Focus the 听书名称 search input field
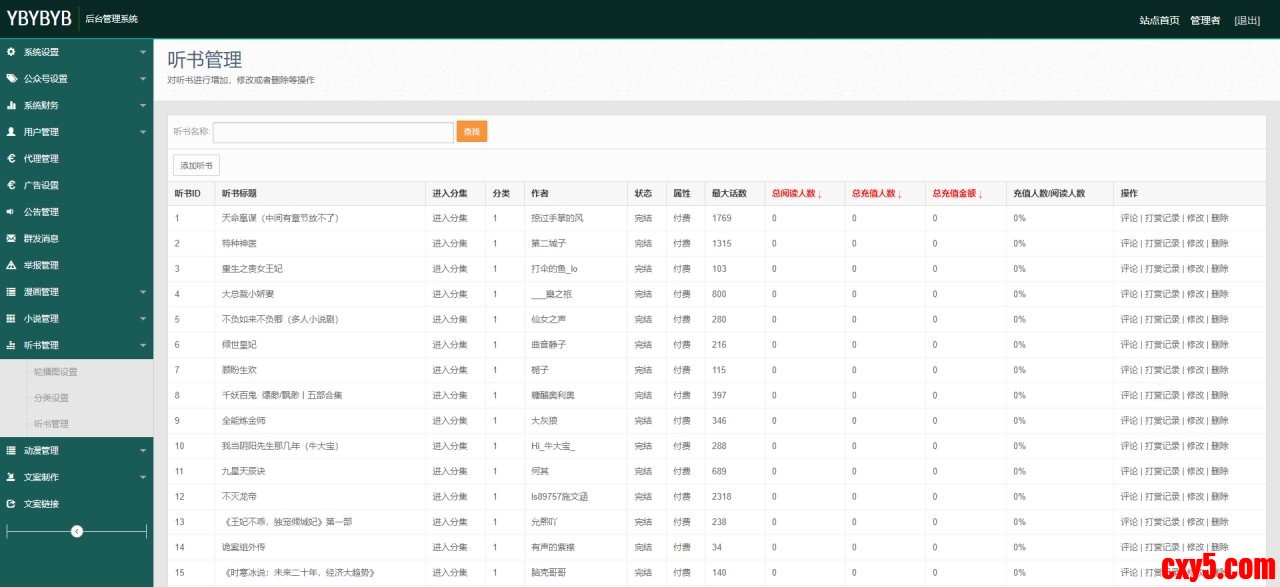 pos(333,132)
